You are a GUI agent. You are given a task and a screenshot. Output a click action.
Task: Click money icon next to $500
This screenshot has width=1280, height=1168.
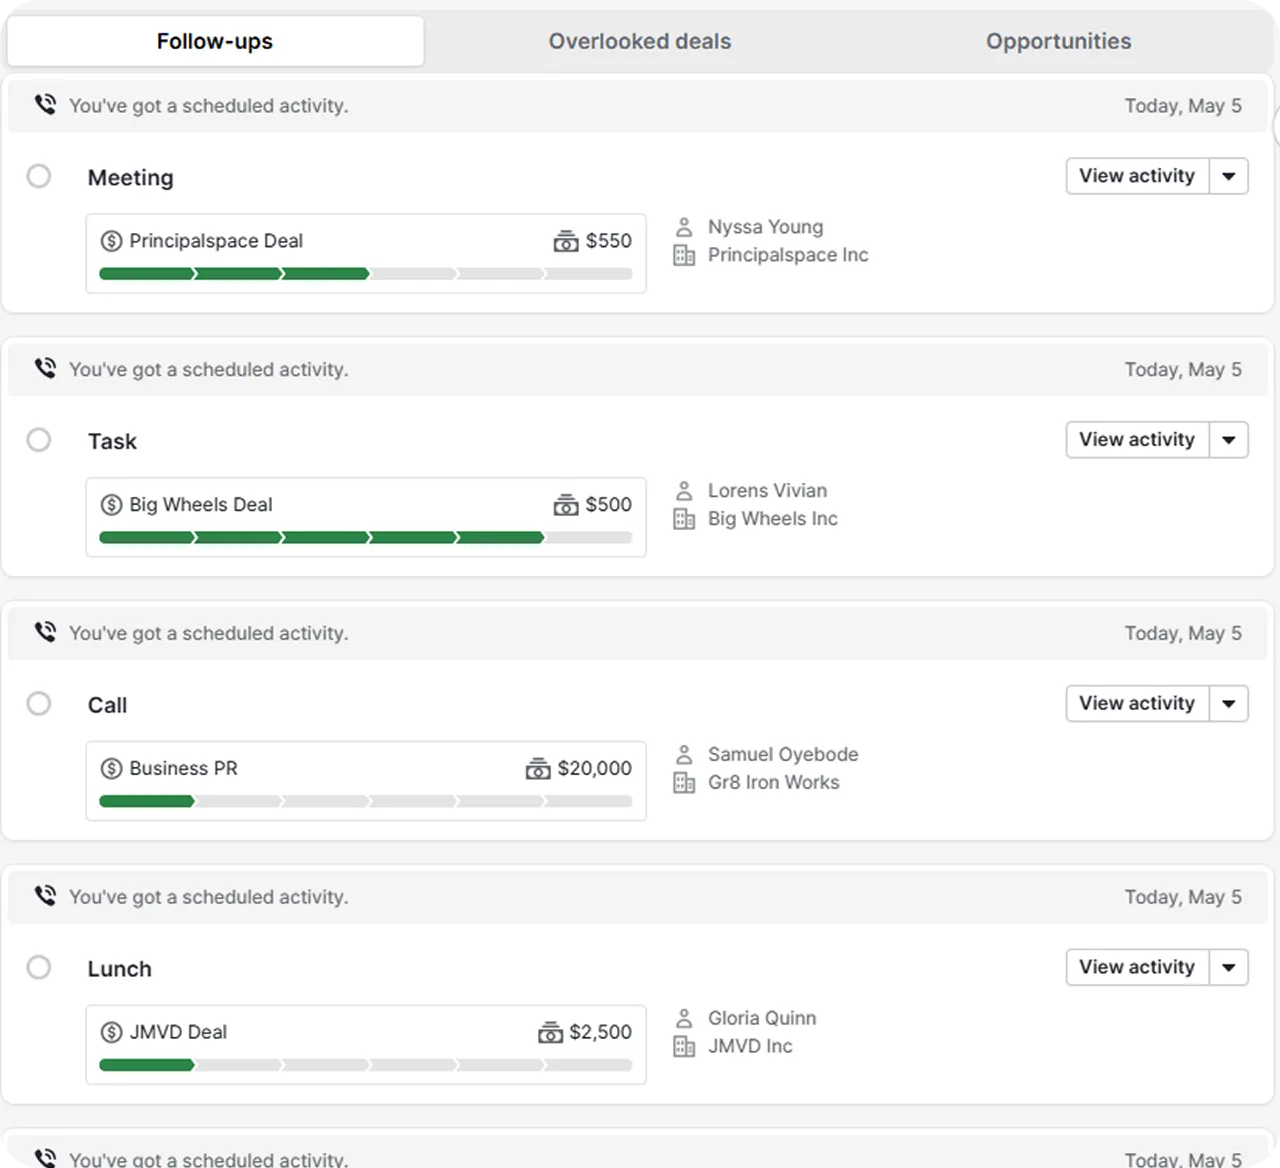coord(566,505)
